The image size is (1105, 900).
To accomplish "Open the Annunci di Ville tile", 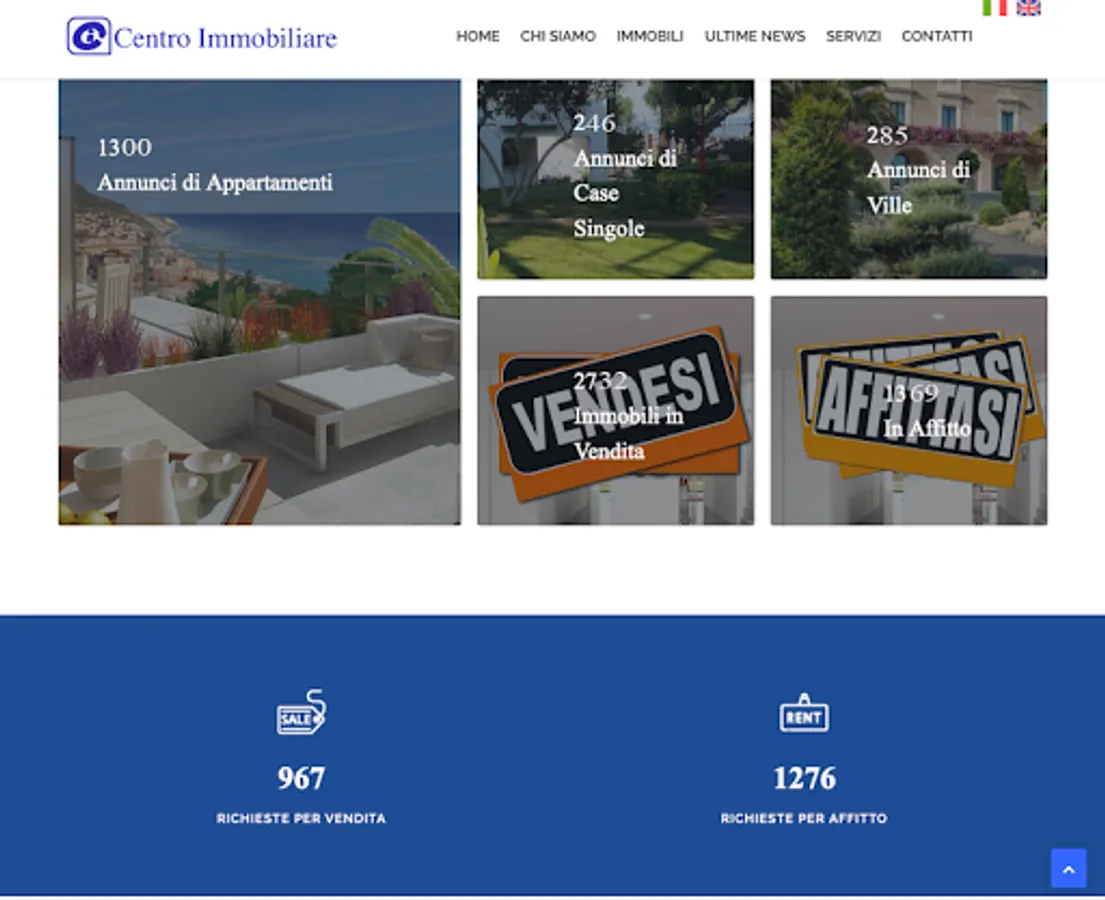I will 908,179.
